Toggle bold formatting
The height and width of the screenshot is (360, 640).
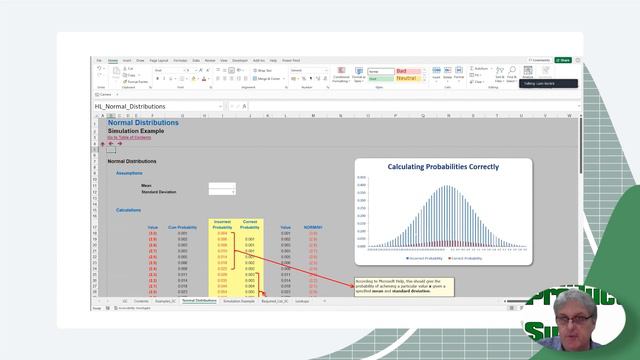(158, 78)
